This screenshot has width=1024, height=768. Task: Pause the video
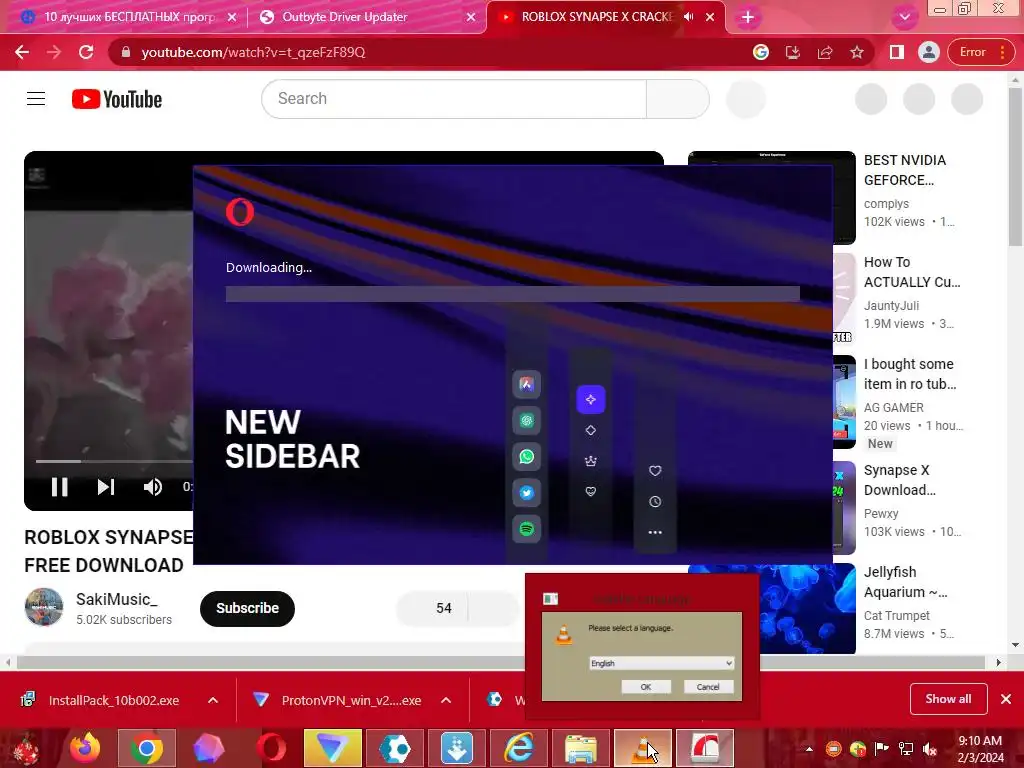(x=59, y=487)
